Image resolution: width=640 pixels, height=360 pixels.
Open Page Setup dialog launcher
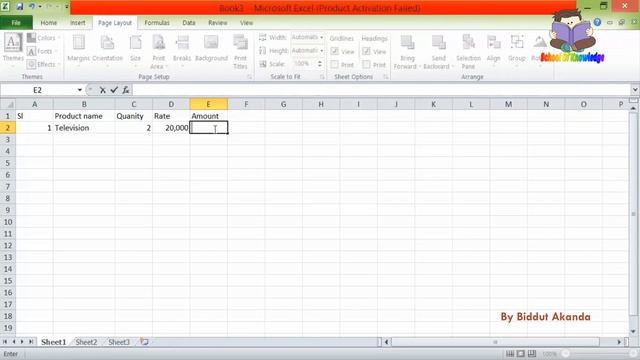pyautogui.click(x=249, y=77)
